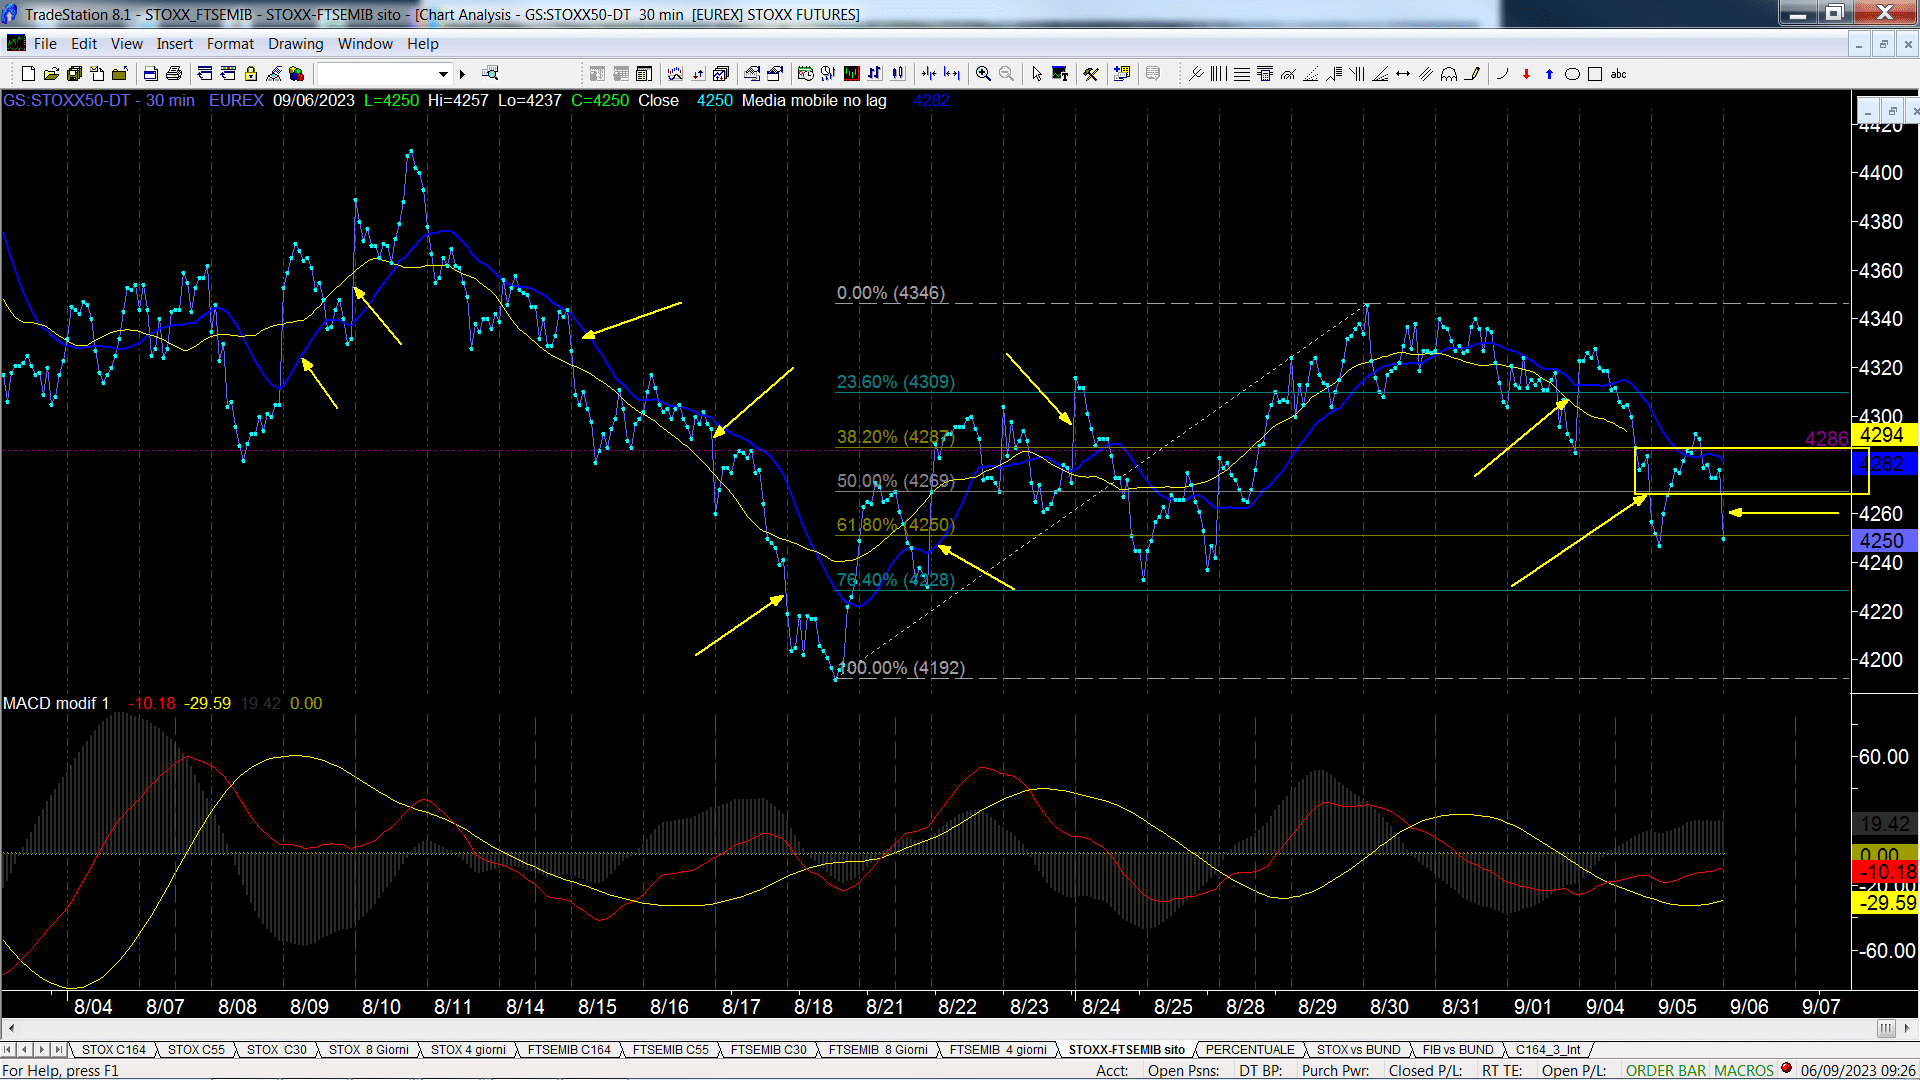Select the Zoom Out magnifier tool
The height and width of the screenshot is (1080, 1920).
click(x=1006, y=74)
